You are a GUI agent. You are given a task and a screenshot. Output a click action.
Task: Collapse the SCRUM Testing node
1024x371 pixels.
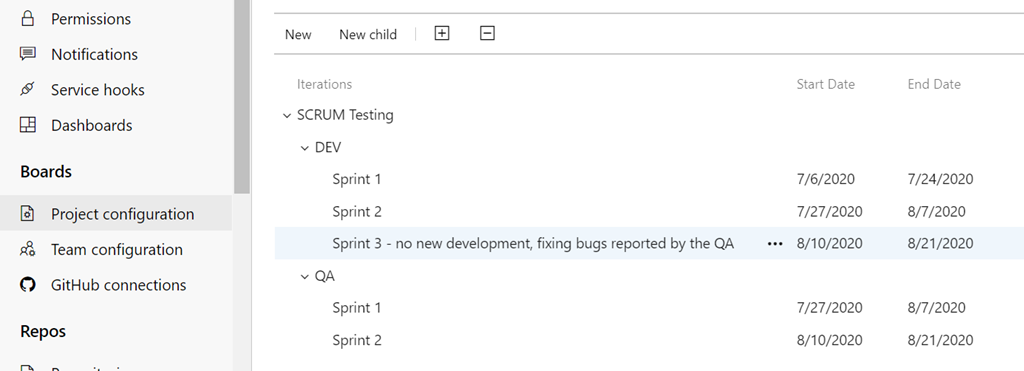tap(286, 116)
